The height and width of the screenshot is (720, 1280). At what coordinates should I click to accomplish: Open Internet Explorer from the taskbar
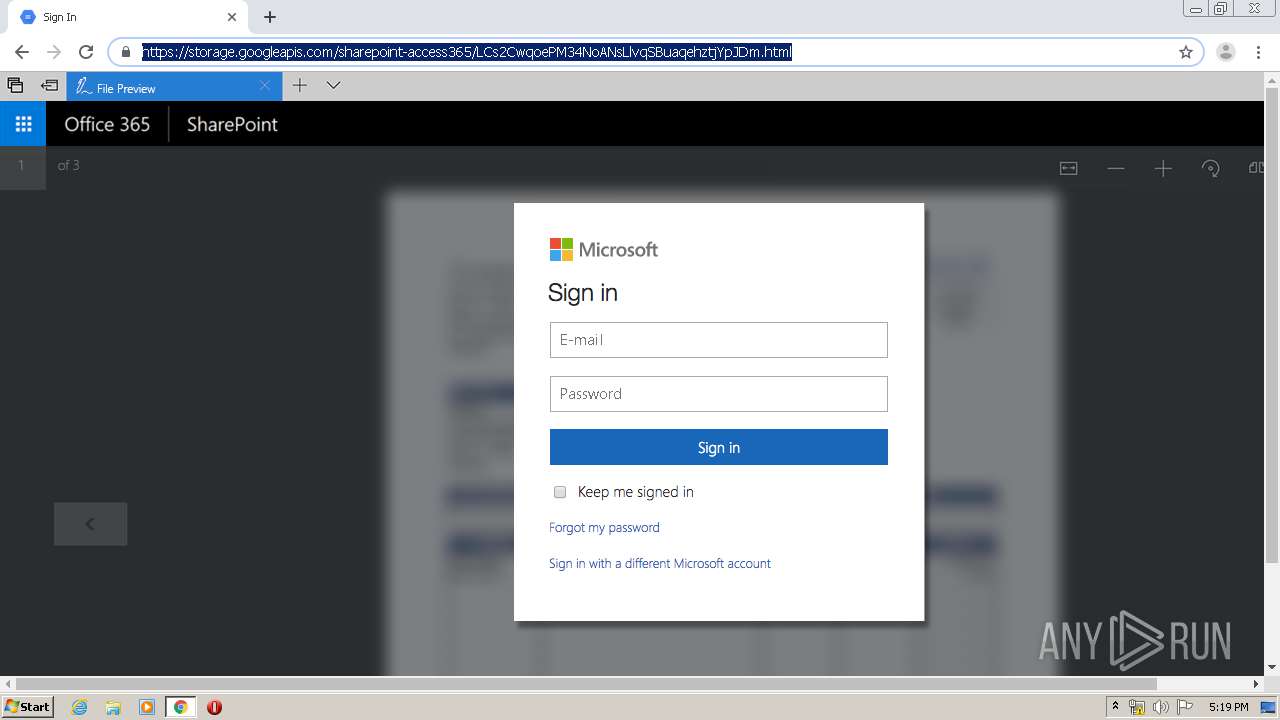coord(80,706)
